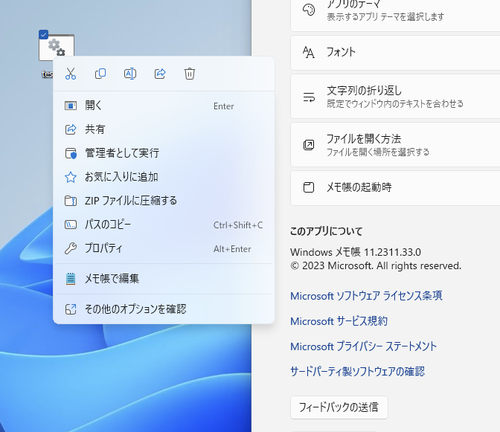Viewport: 500px width, 432px height.
Task: Click the file open method icon
Action: click(x=308, y=145)
